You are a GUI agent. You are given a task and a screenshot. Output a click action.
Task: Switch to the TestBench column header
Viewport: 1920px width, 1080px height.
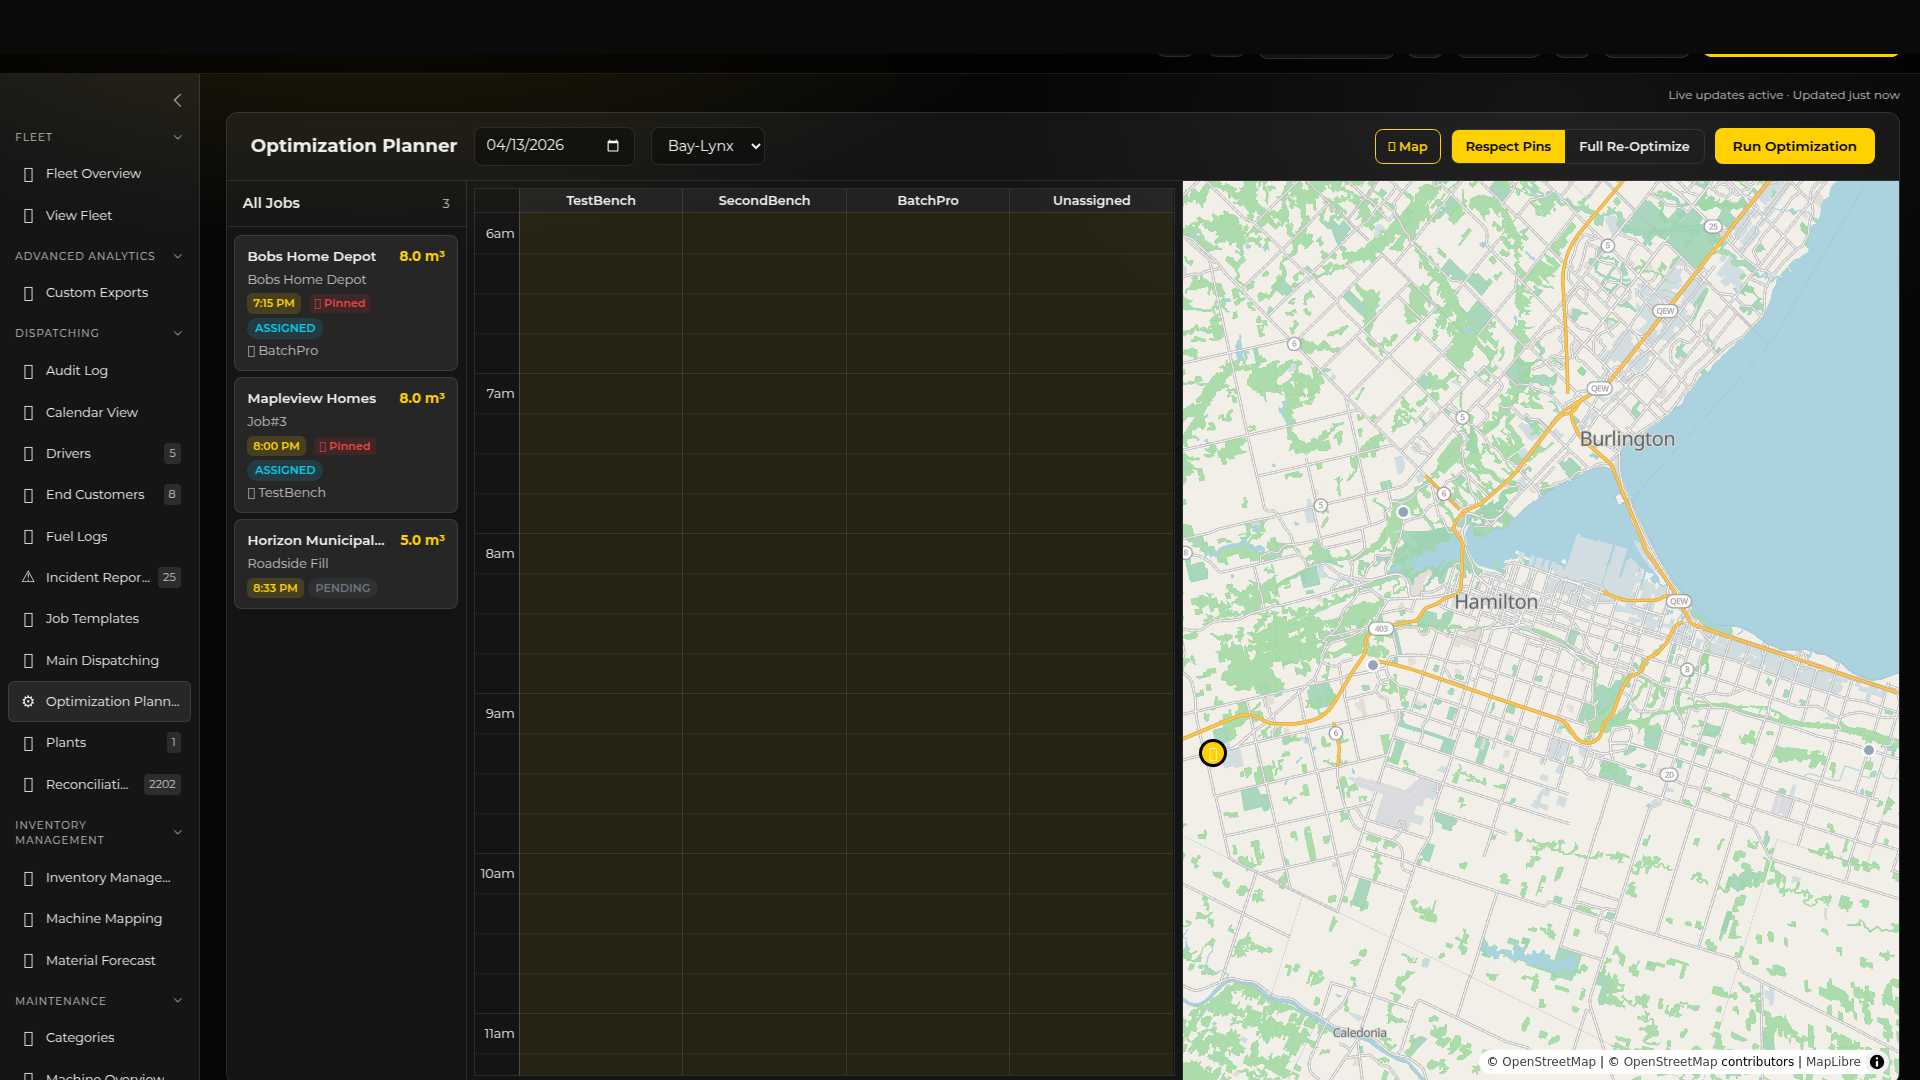coord(600,200)
